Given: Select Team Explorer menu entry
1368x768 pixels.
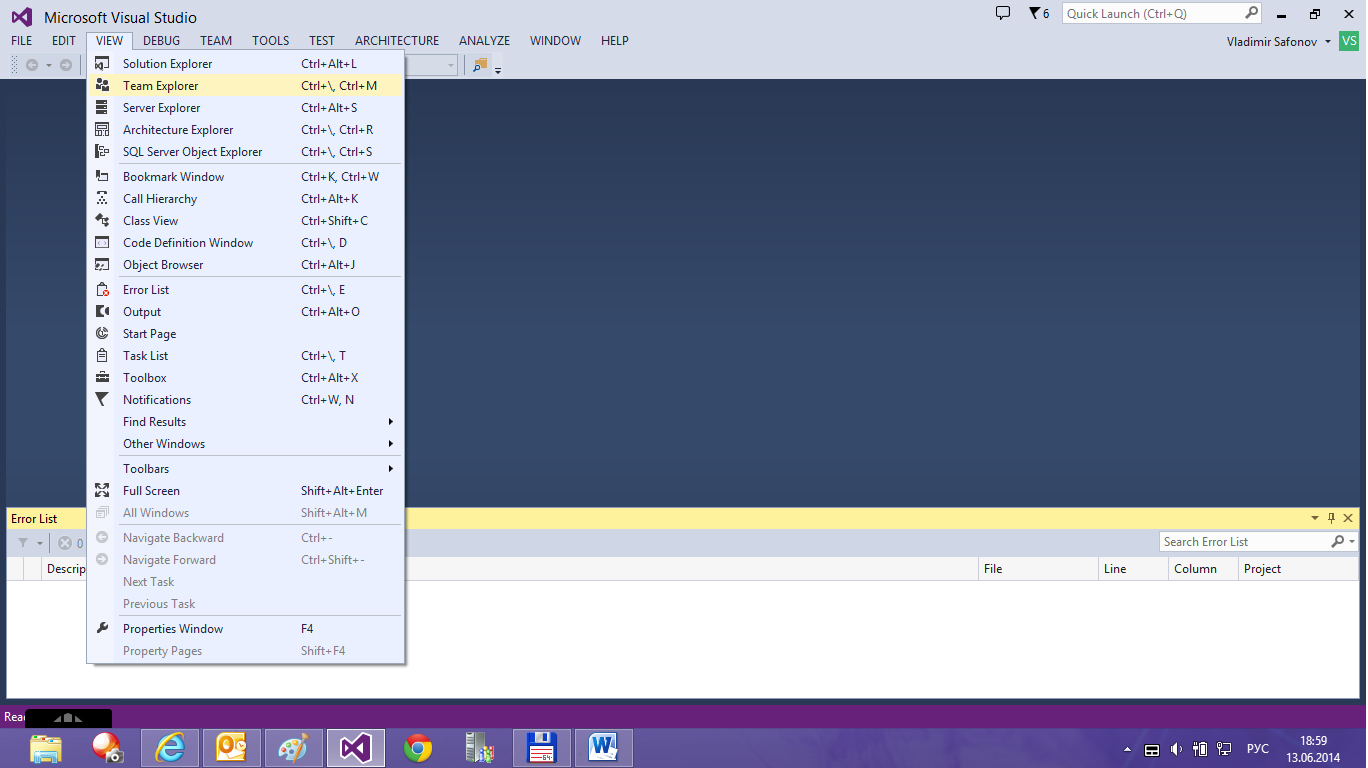Looking at the screenshot, I should tap(245, 86).
